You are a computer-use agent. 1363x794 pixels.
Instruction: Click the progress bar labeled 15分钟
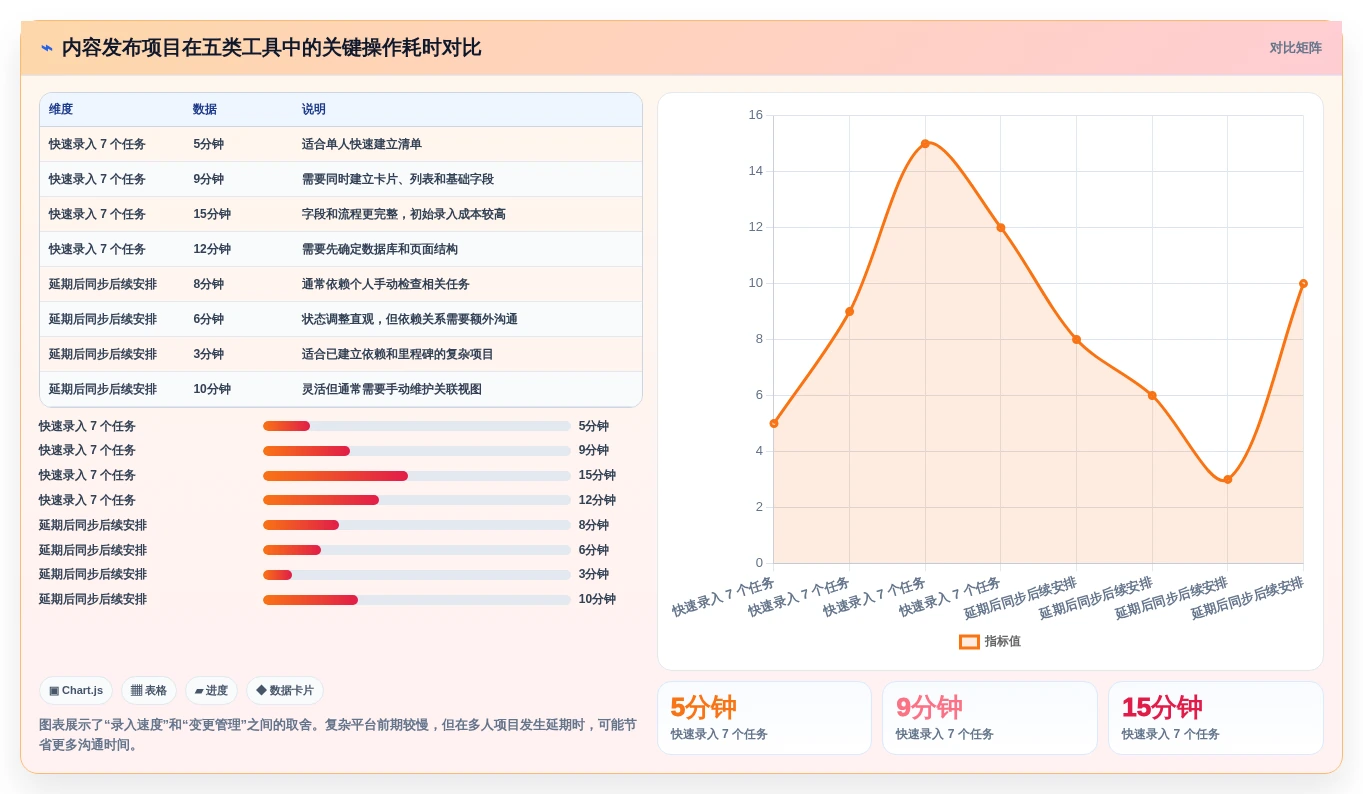[x=416, y=476]
